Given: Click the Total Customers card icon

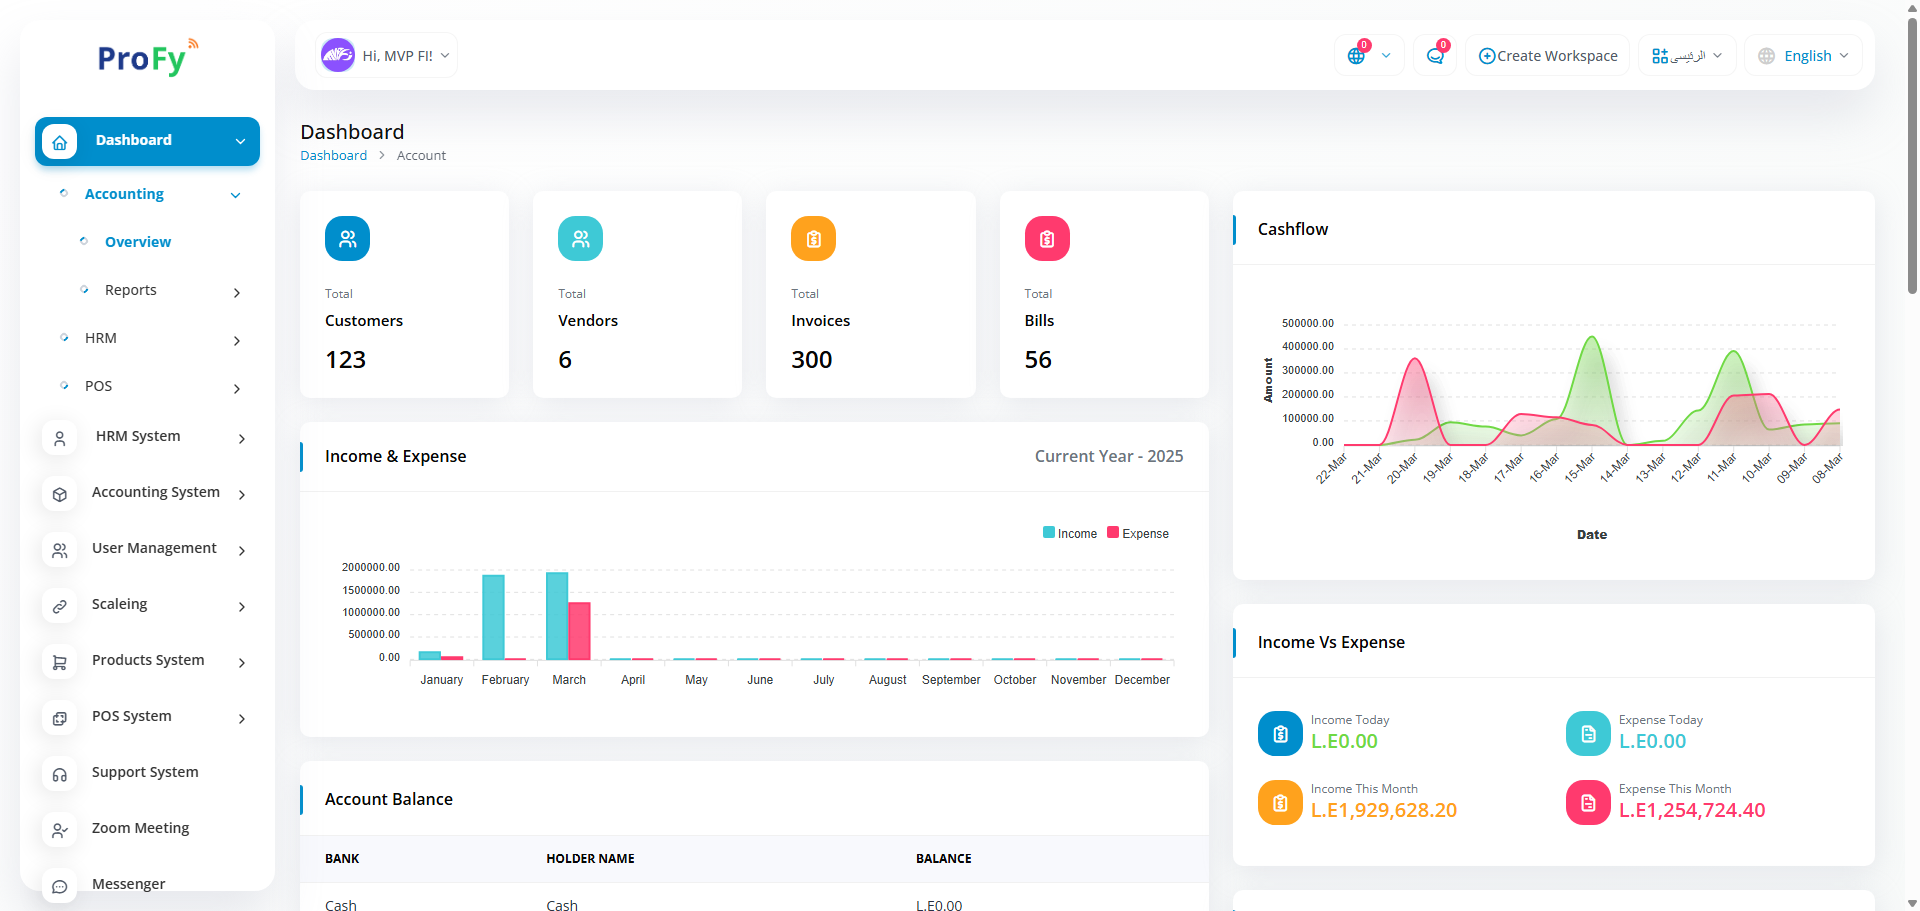Looking at the screenshot, I should 347,239.
